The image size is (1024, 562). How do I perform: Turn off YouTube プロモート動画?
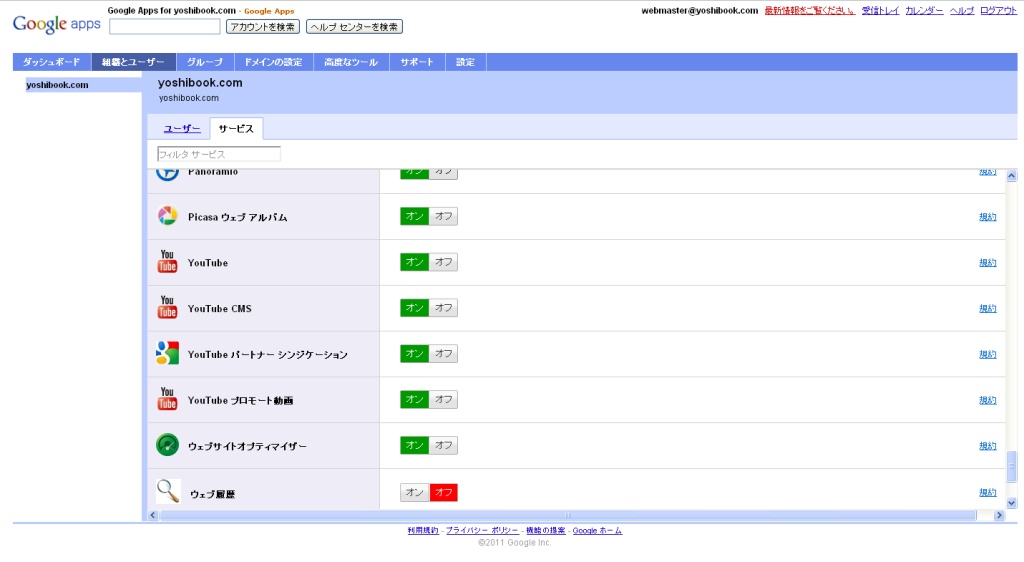click(443, 399)
